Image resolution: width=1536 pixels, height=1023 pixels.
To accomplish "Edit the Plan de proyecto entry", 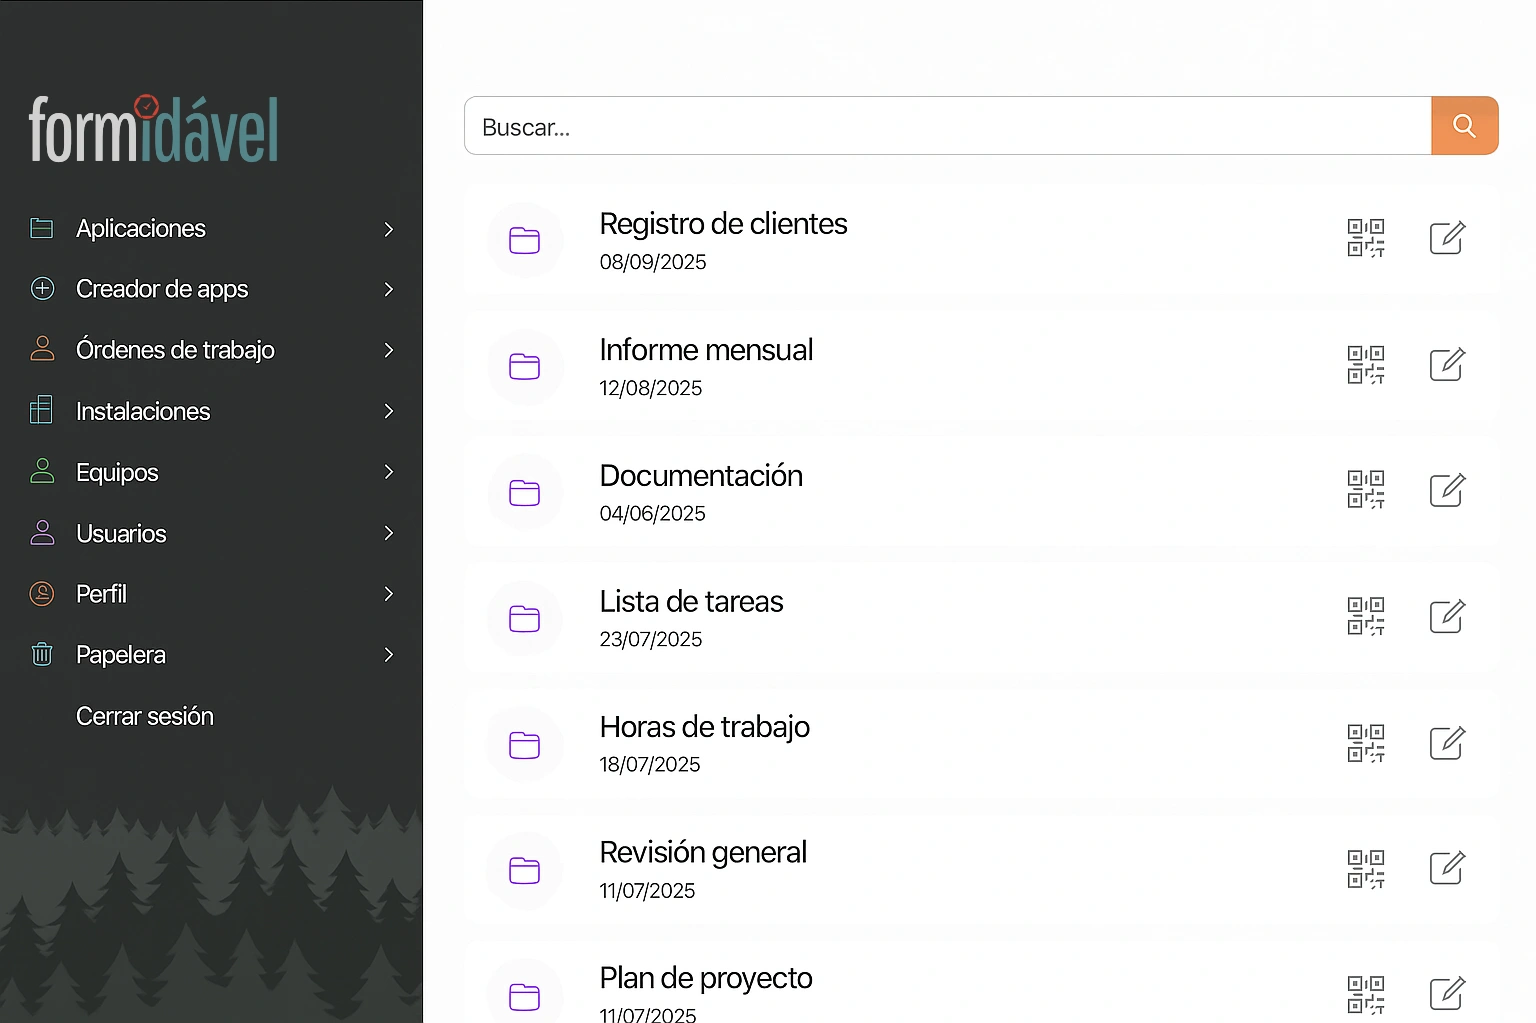I will 1447,995.
